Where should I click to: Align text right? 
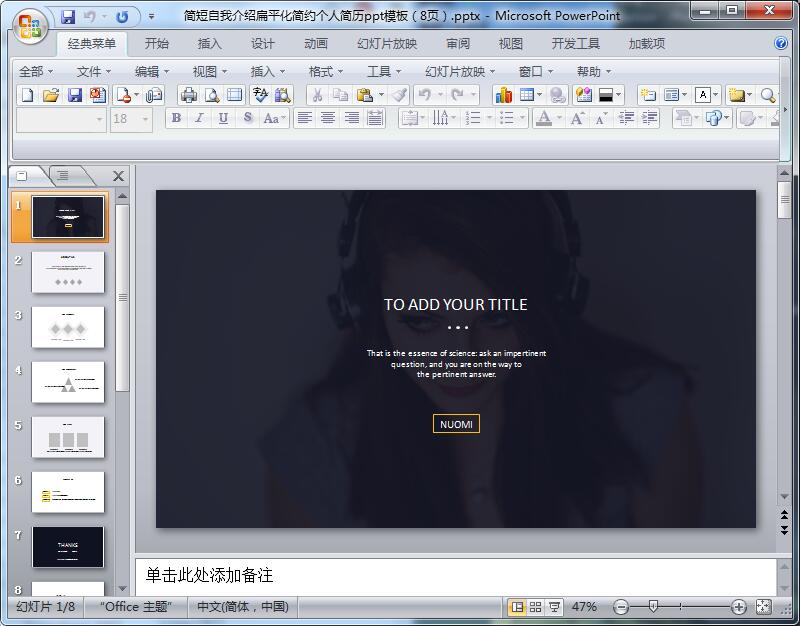pyautogui.click(x=352, y=118)
